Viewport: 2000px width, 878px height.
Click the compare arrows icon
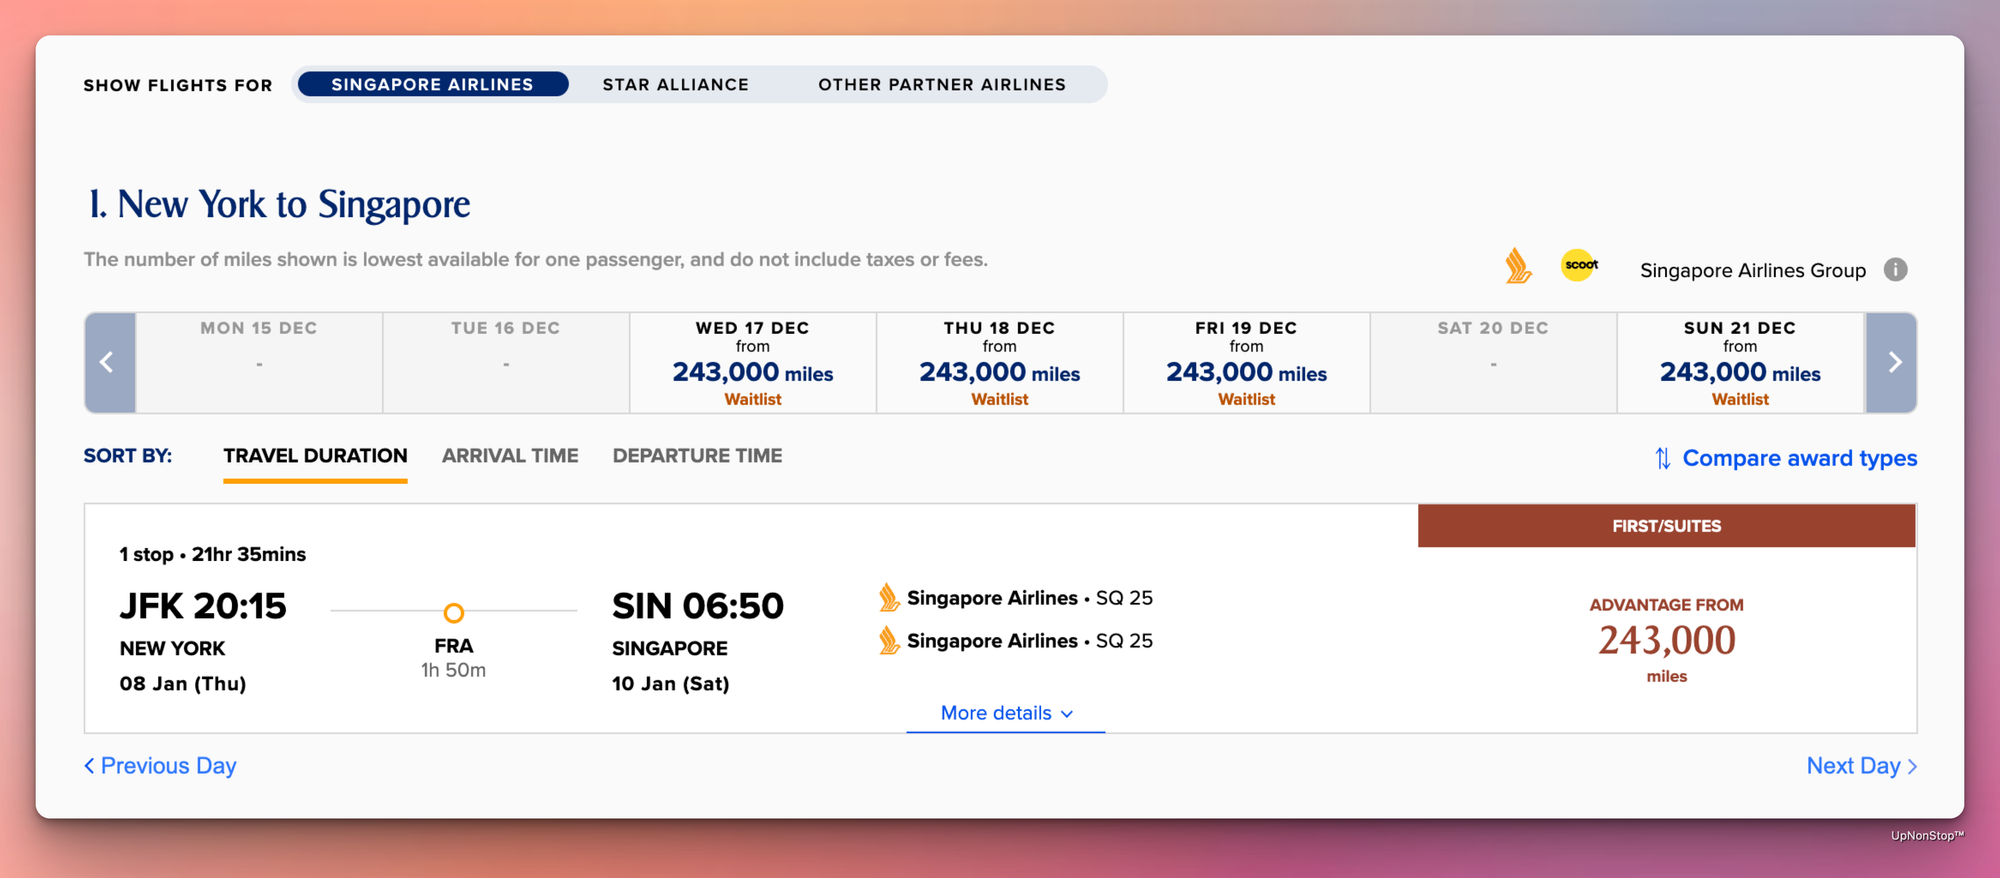pyautogui.click(x=1662, y=458)
